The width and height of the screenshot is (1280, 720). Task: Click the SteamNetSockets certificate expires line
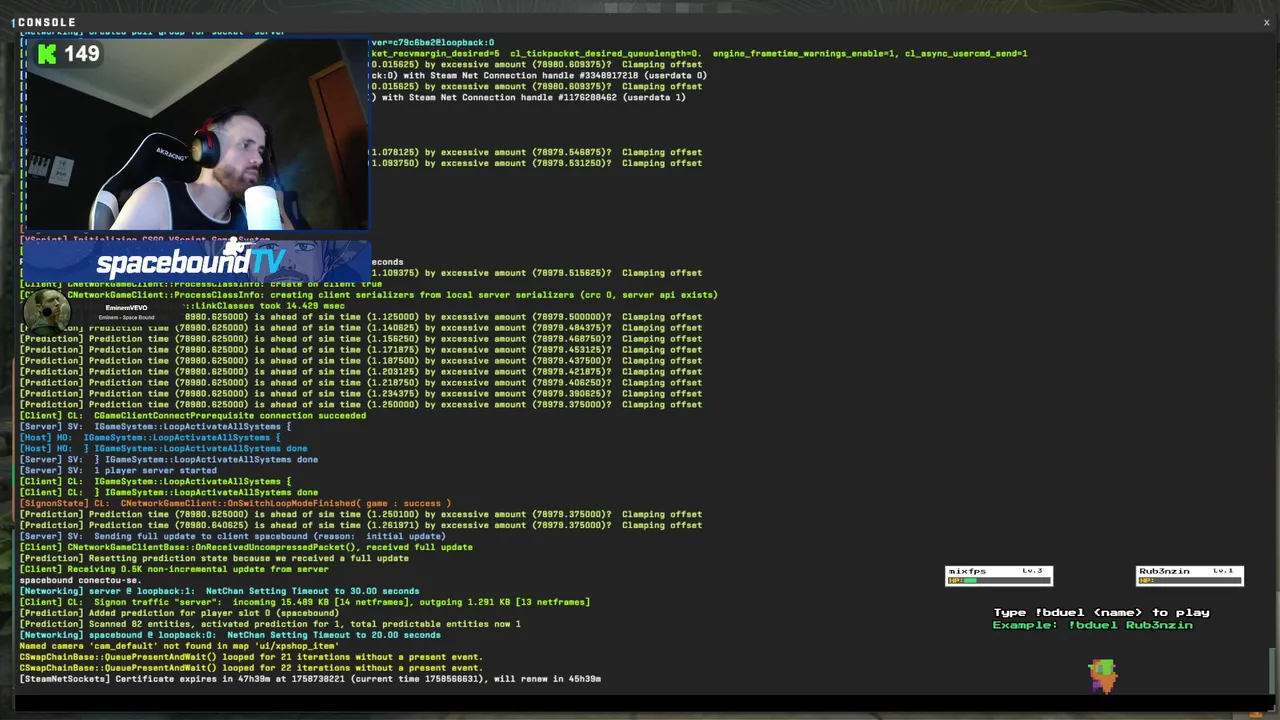[x=310, y=679]
